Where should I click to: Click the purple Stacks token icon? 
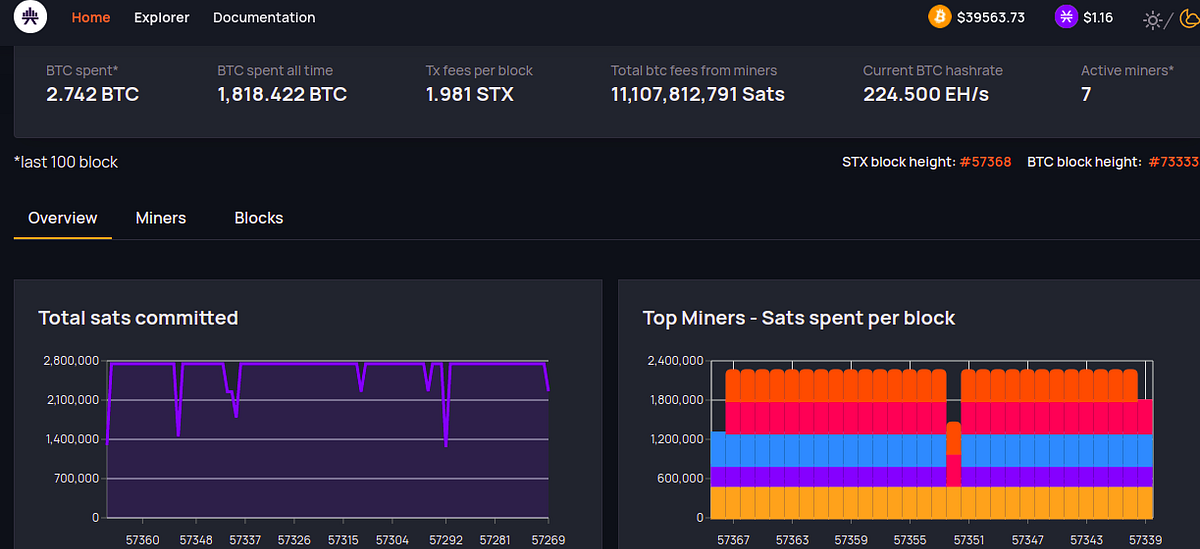coord(1066,17)
